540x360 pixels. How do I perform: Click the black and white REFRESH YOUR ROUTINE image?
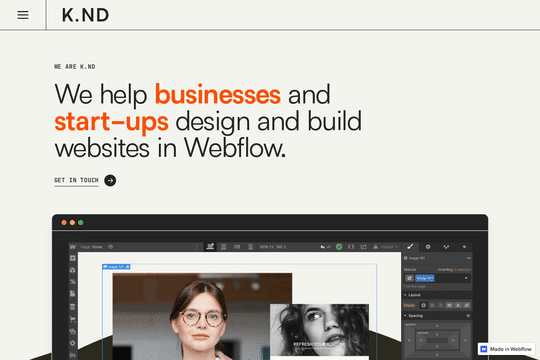[319, 330]
